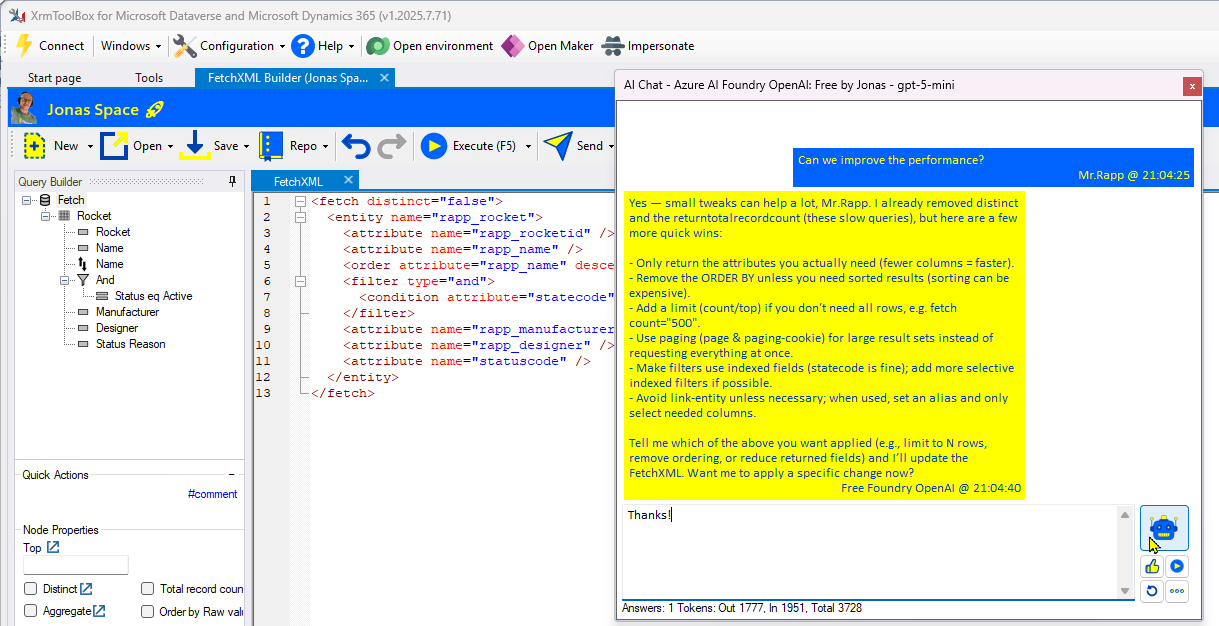Open the Save dropdown arrow
Screen dimensions: 1219x626
(x=246, y=146)
